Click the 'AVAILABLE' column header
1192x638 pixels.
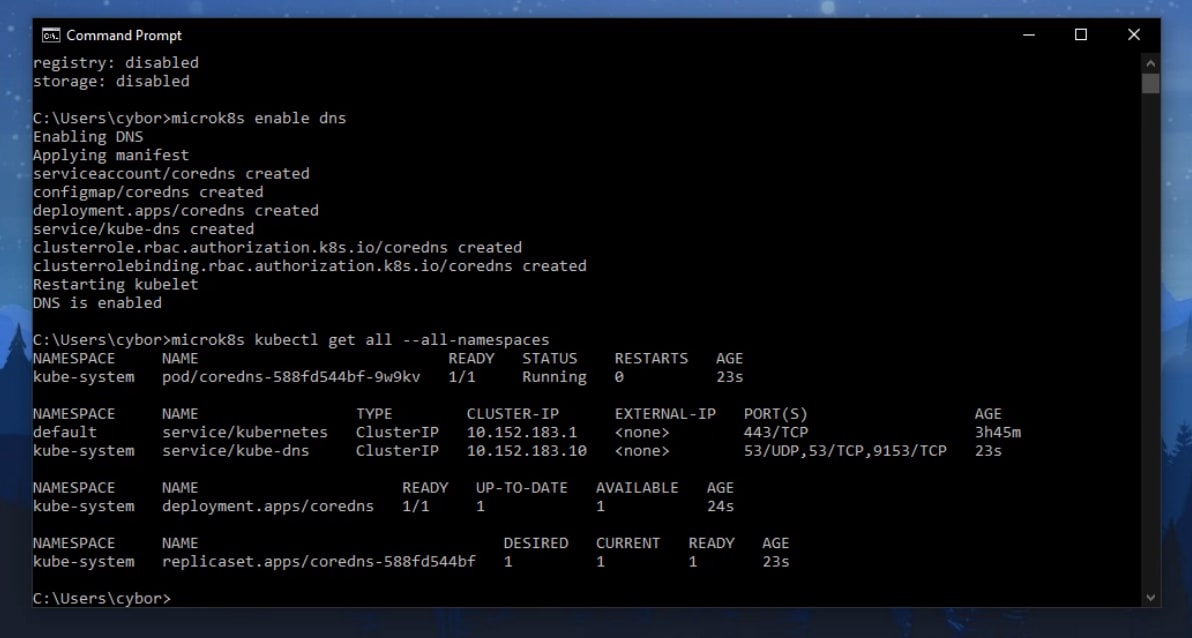tap(637, 487)
